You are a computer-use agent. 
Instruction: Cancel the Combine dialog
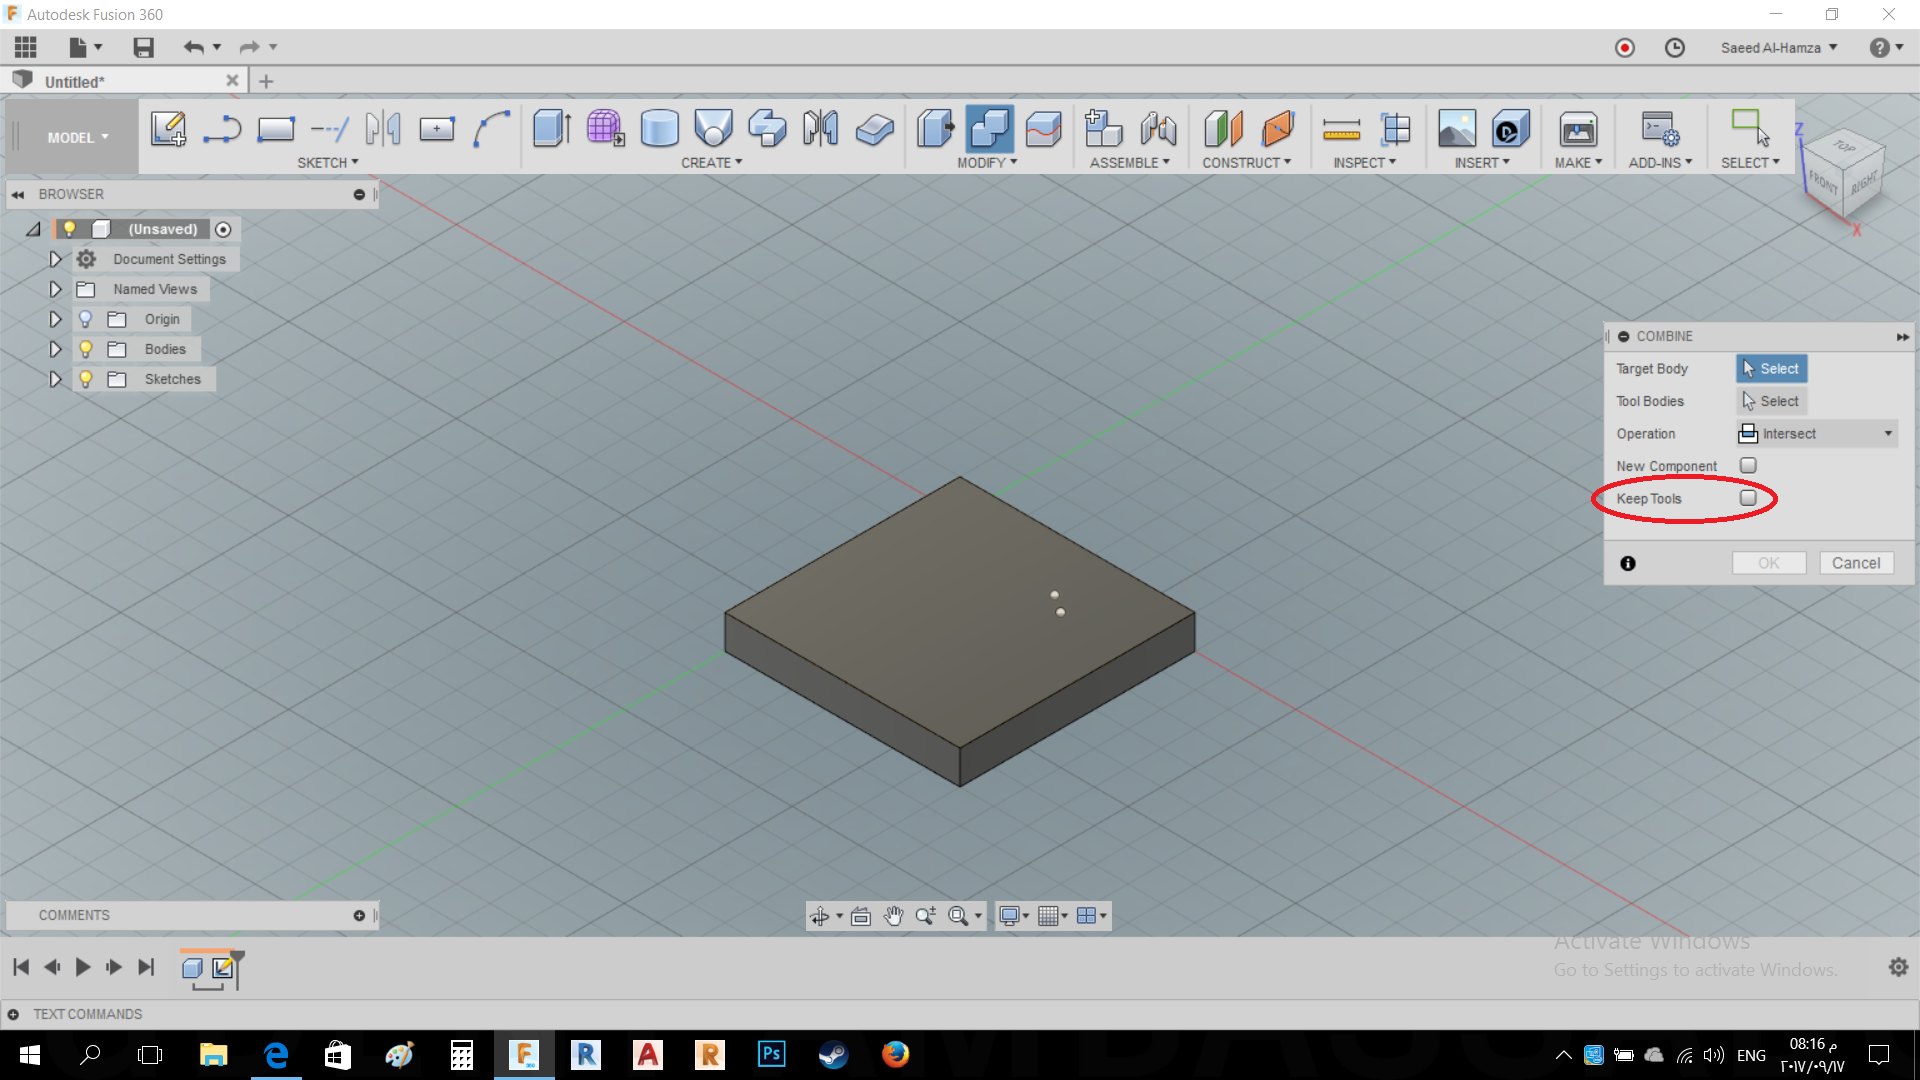(x=1856, y=562)
